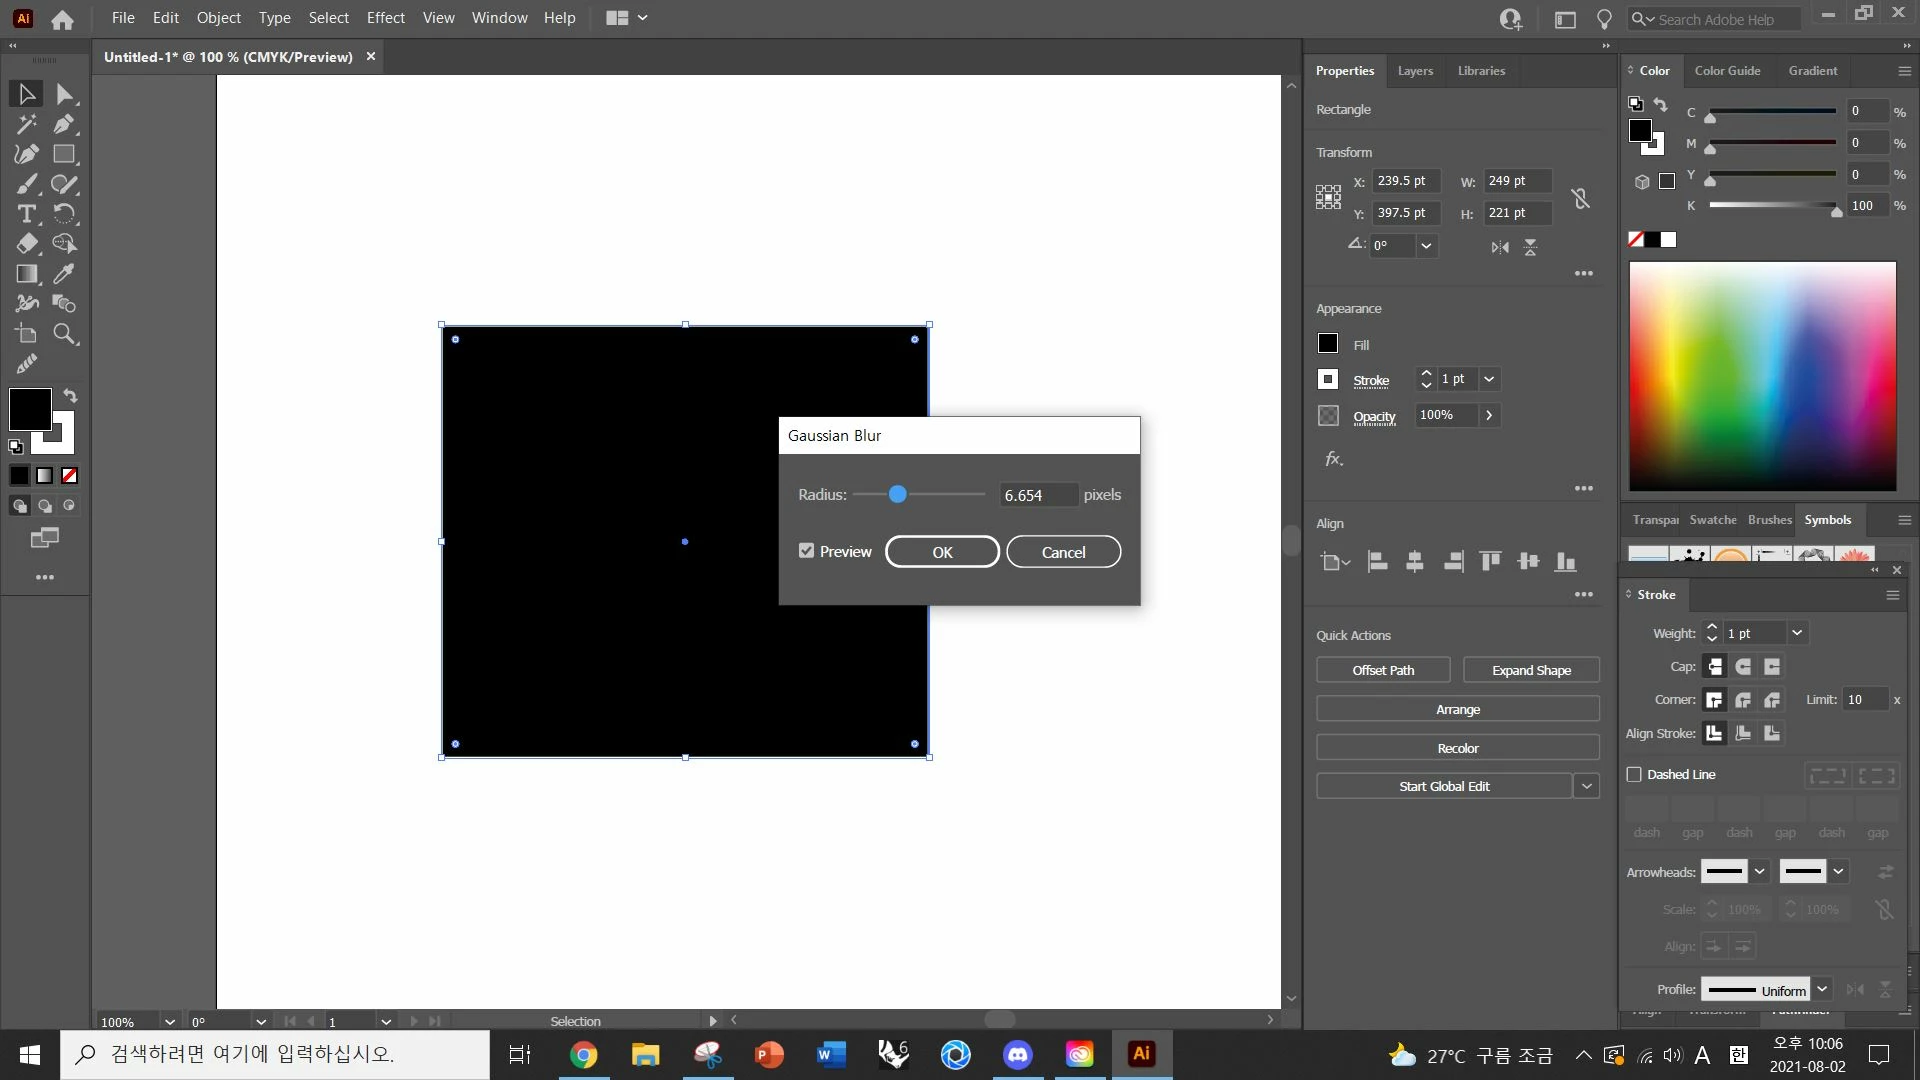Uncheck the Preview checkbox in Gaussian Blur
Screen dimensions: 1920x1080
pyautogui.click(x=806, y=551)
